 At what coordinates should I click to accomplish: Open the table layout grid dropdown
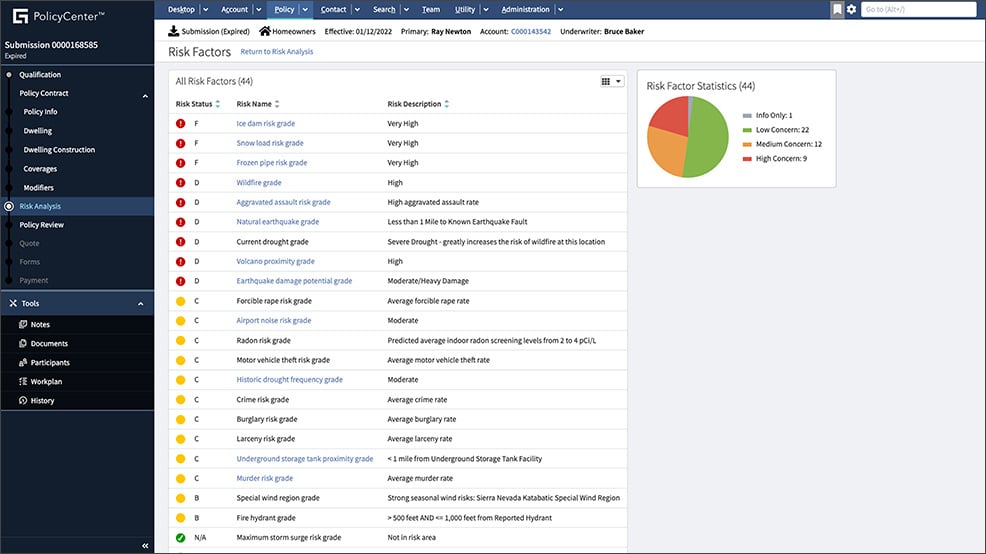click(x=611, y=81)
